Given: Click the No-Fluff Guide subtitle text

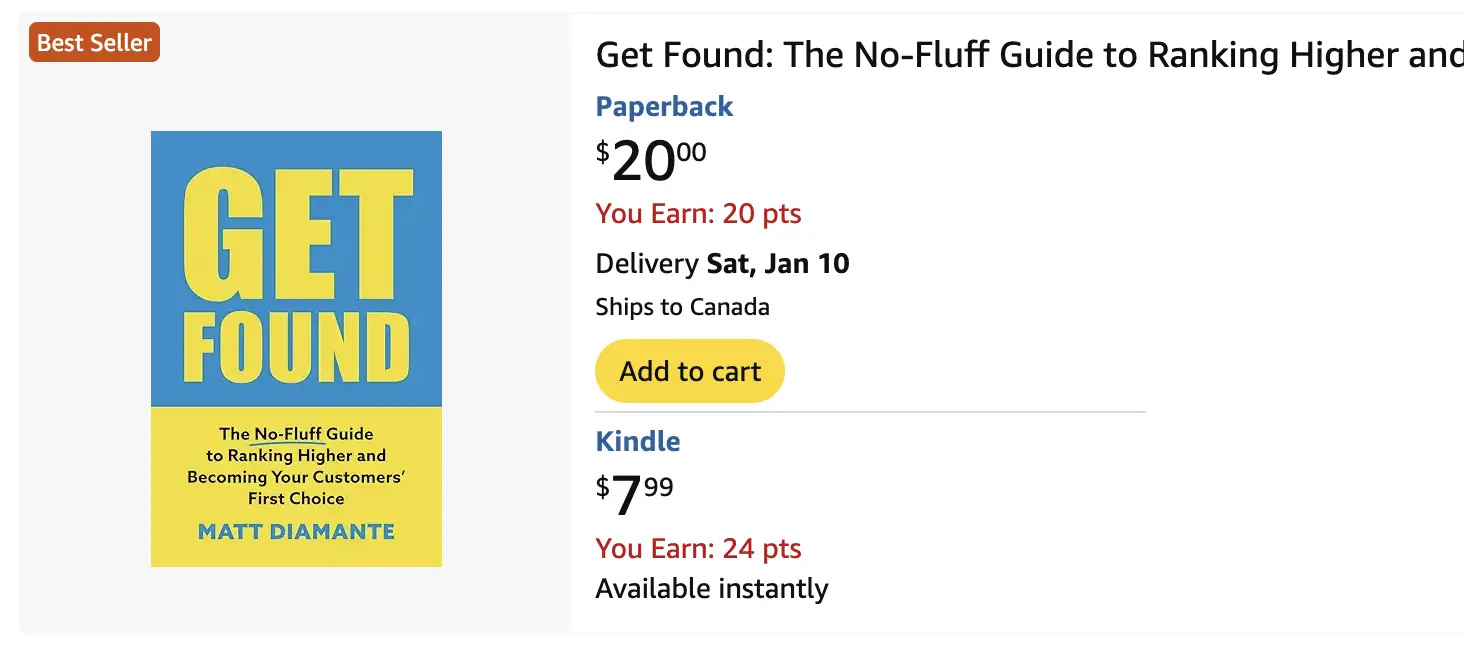Looking at the screenshot, I should (x=296, y=465).
